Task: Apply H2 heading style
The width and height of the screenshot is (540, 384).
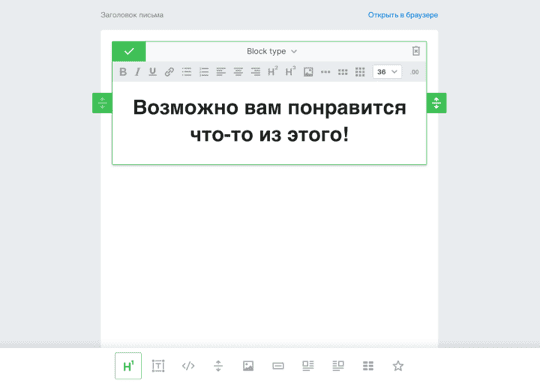Action: 273,72
